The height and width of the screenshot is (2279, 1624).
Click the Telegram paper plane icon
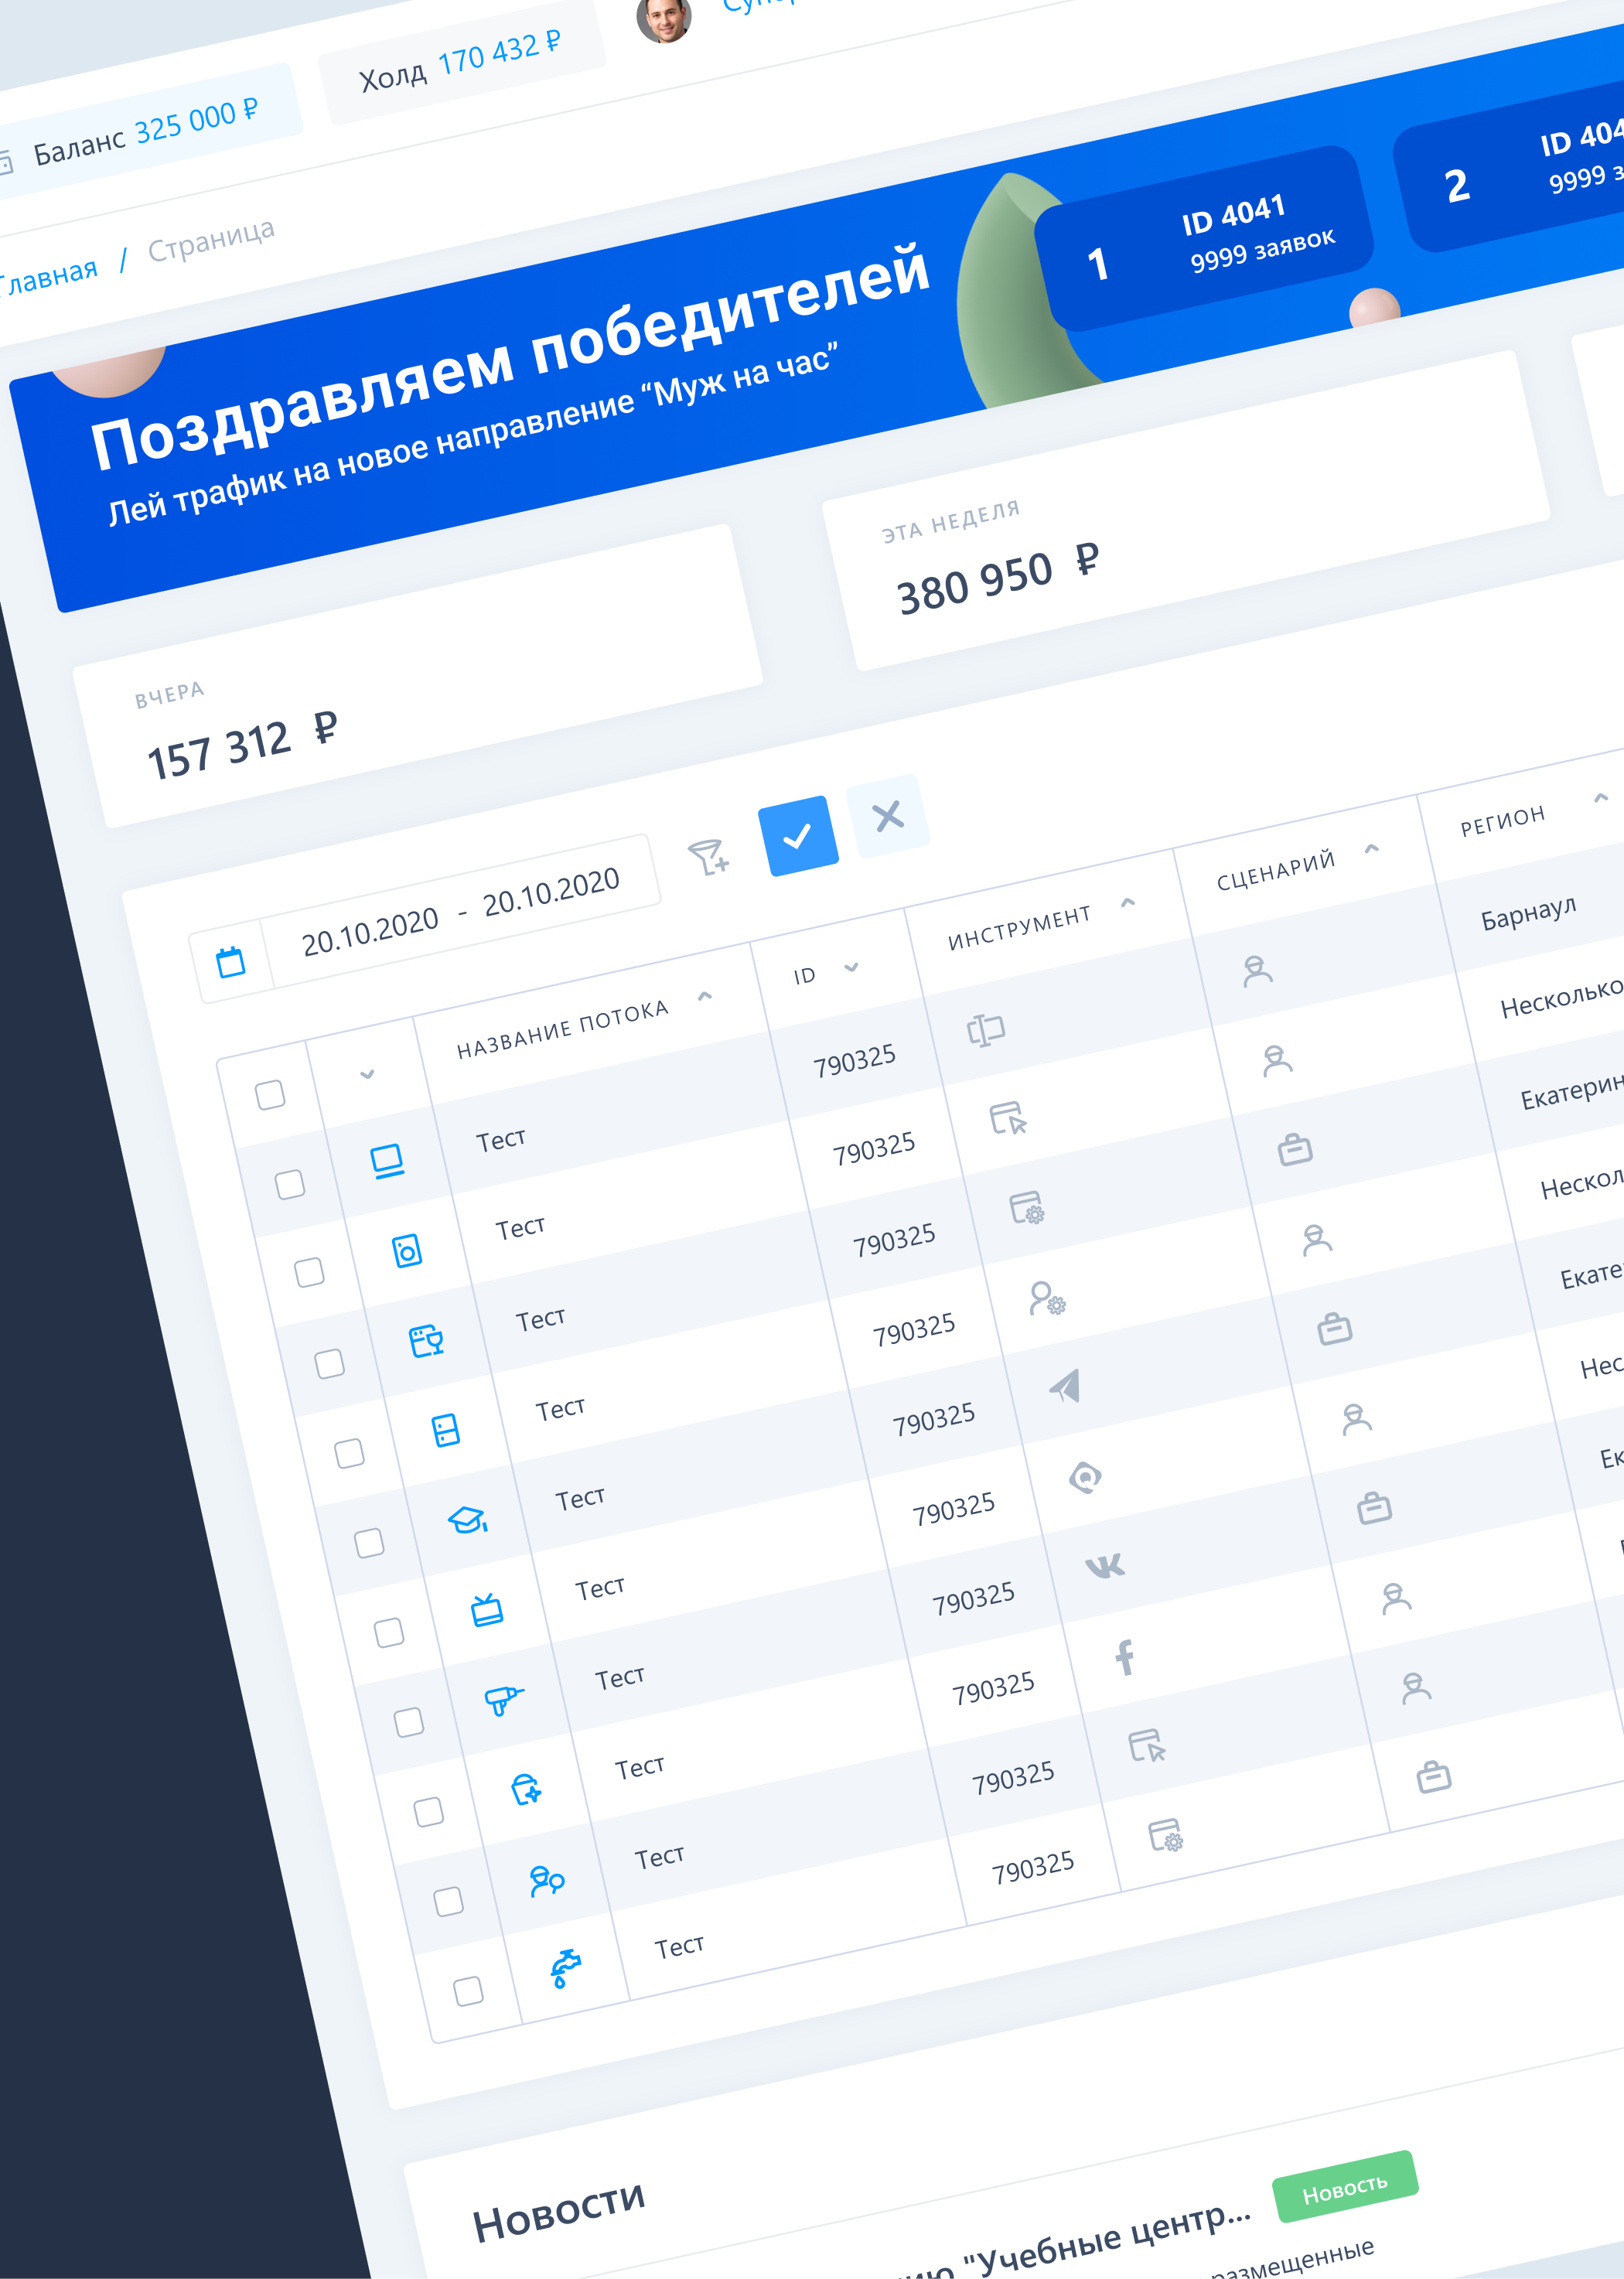pyautogui.click(x=1066, y=1386)
